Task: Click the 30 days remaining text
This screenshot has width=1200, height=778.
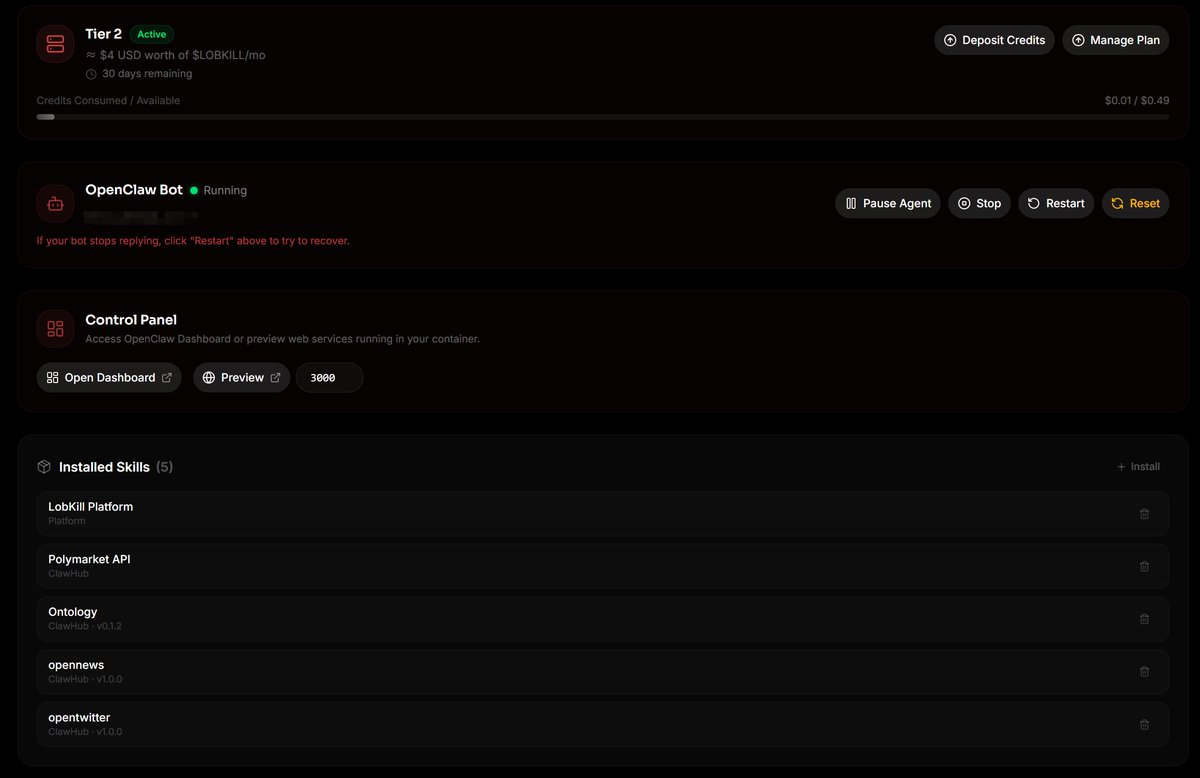Action: tap(147, 74)
